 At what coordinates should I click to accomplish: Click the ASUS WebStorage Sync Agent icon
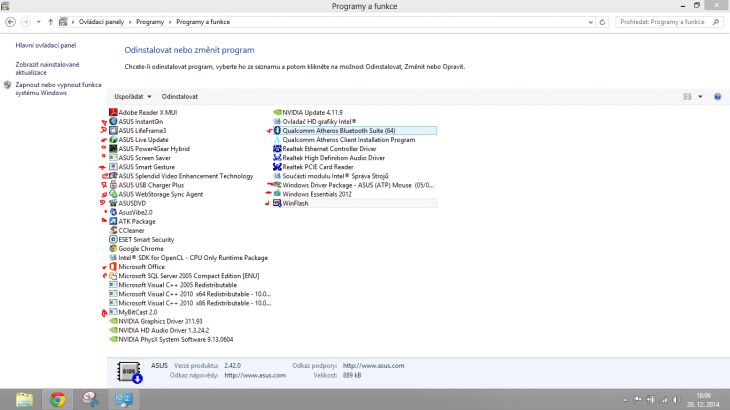(113, 194)
